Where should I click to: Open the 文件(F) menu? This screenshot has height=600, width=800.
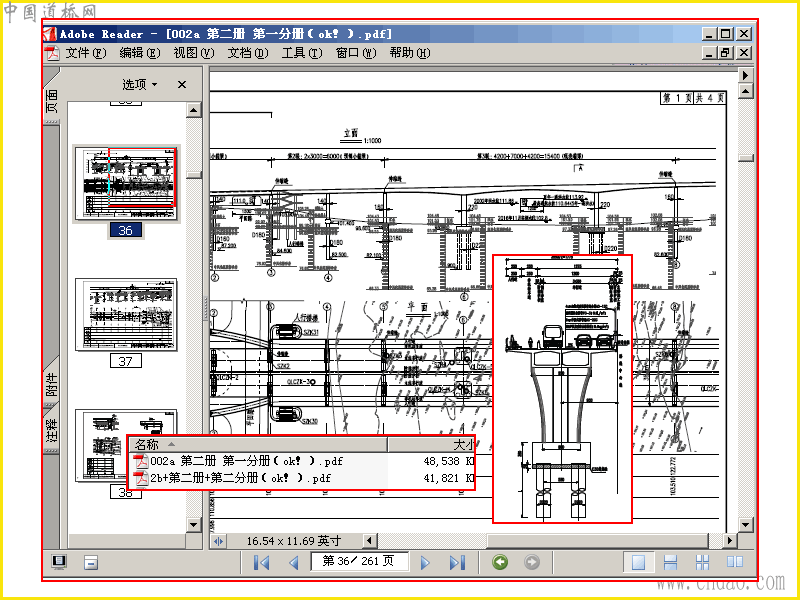pos(86,53)
